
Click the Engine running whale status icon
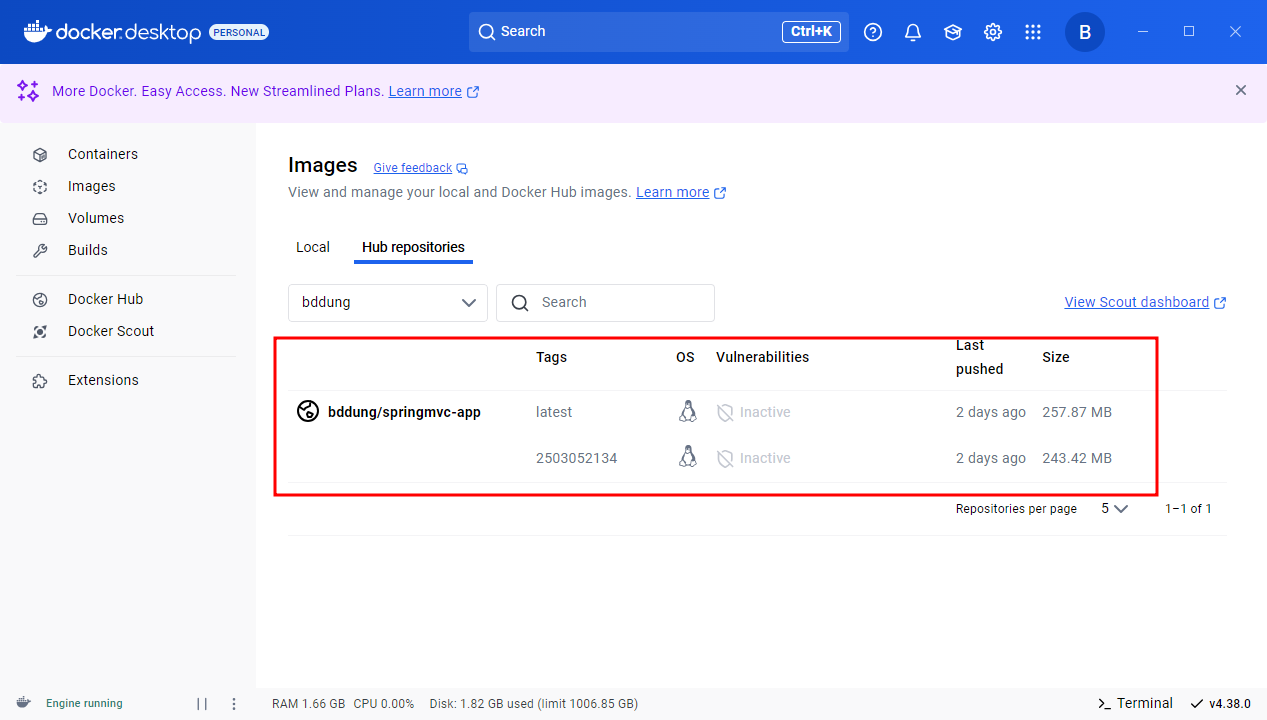23,703
